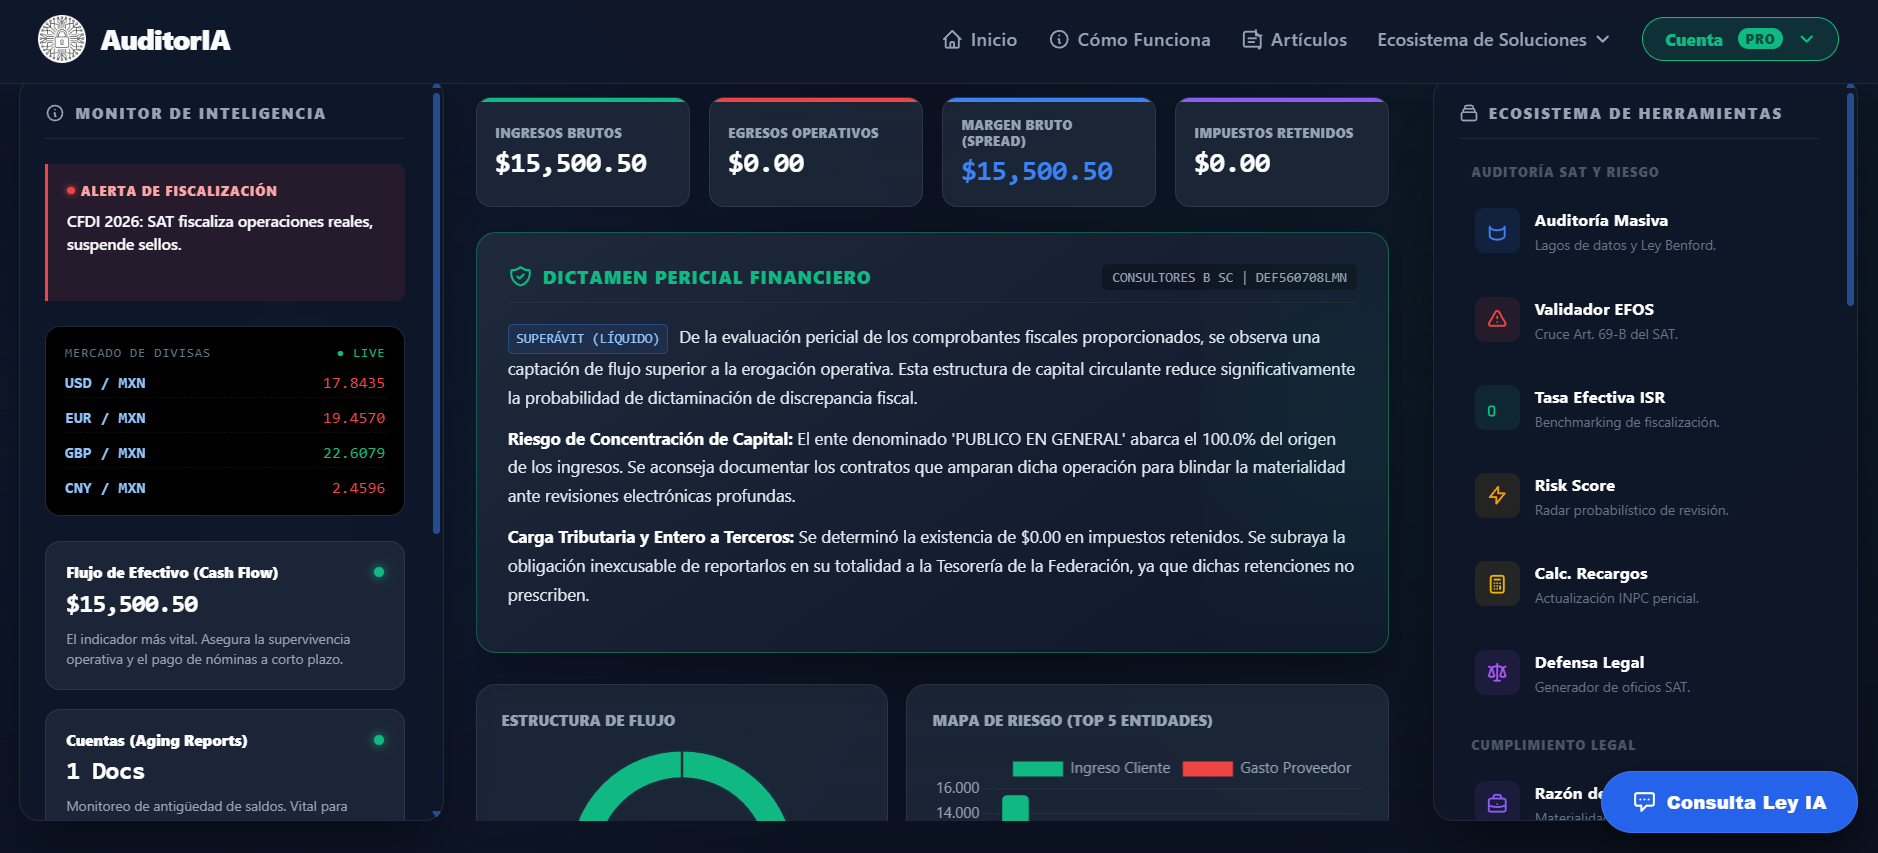Open the Validador EFOS tool
Image resolution: width=1878 pixels, height=853 pixels.
coord(1640,320)
